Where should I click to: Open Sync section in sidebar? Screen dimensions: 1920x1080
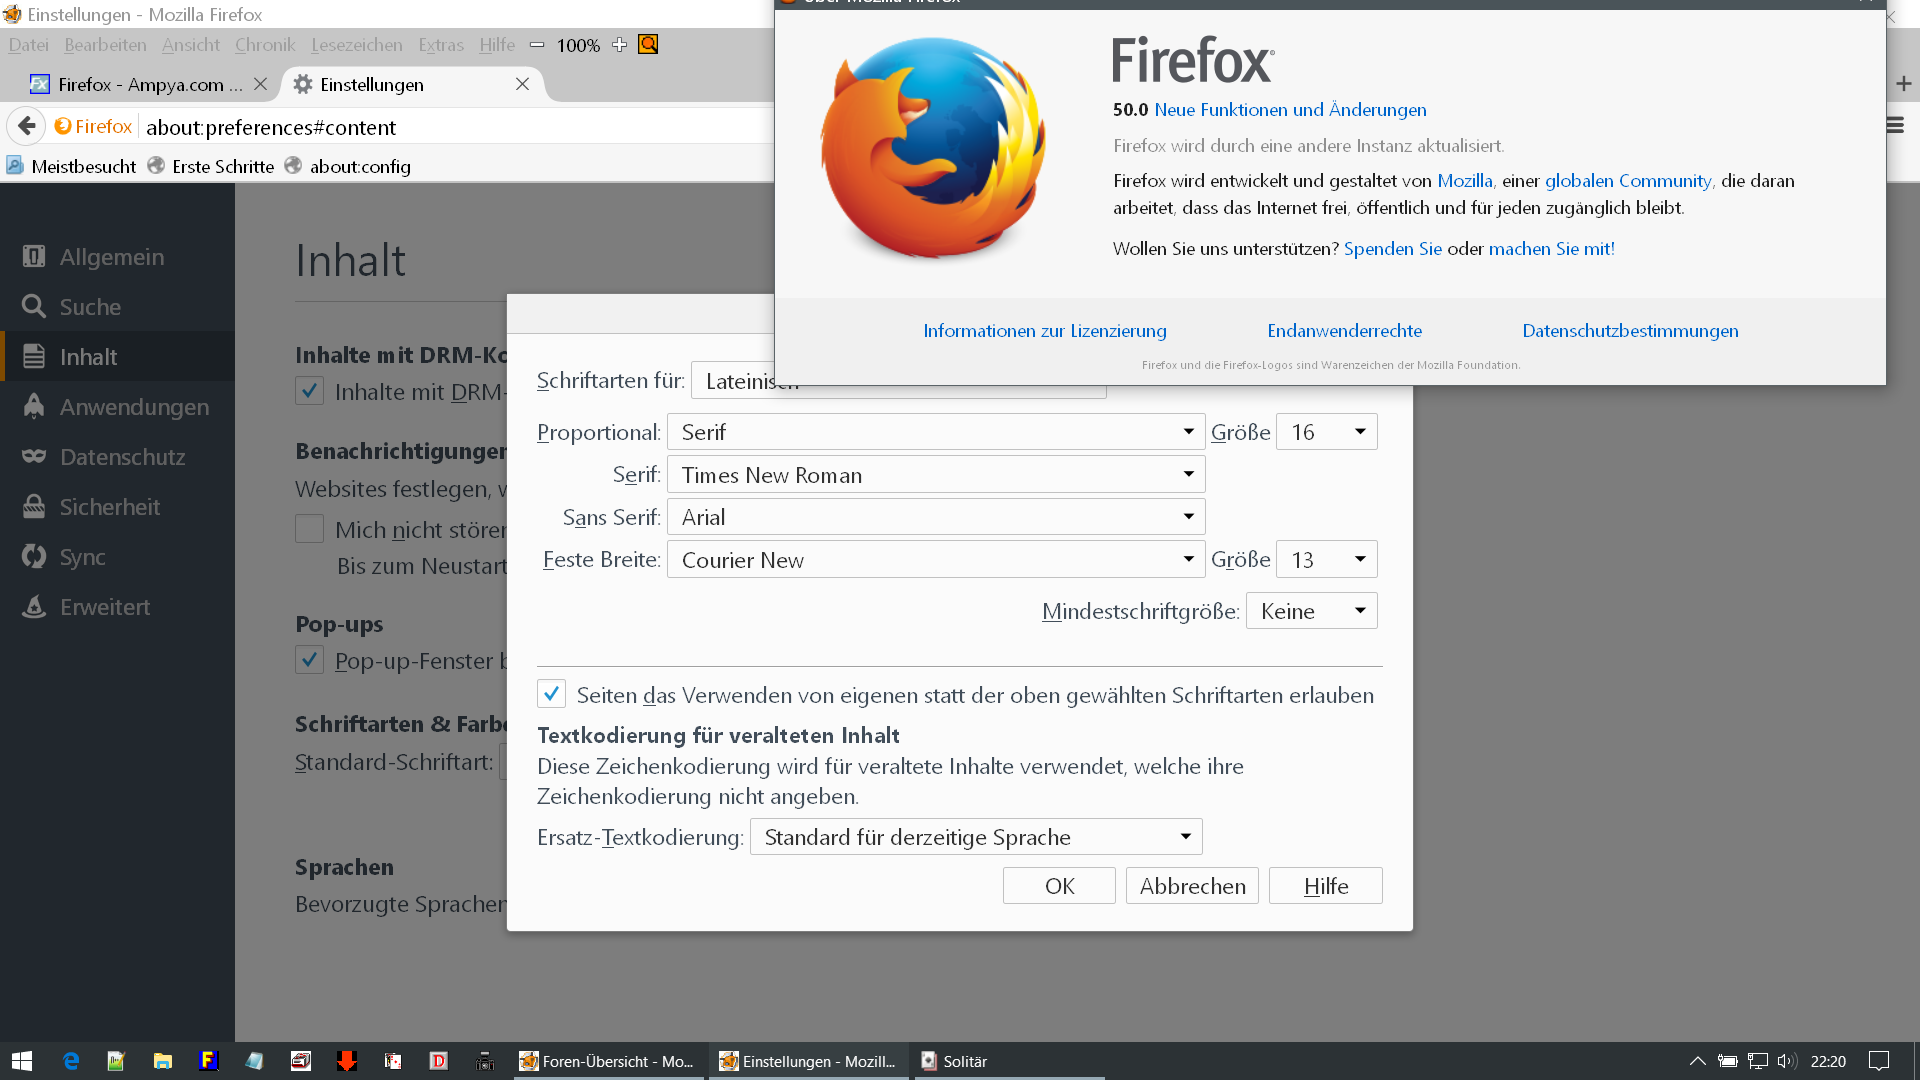click(x=82, y=557)
